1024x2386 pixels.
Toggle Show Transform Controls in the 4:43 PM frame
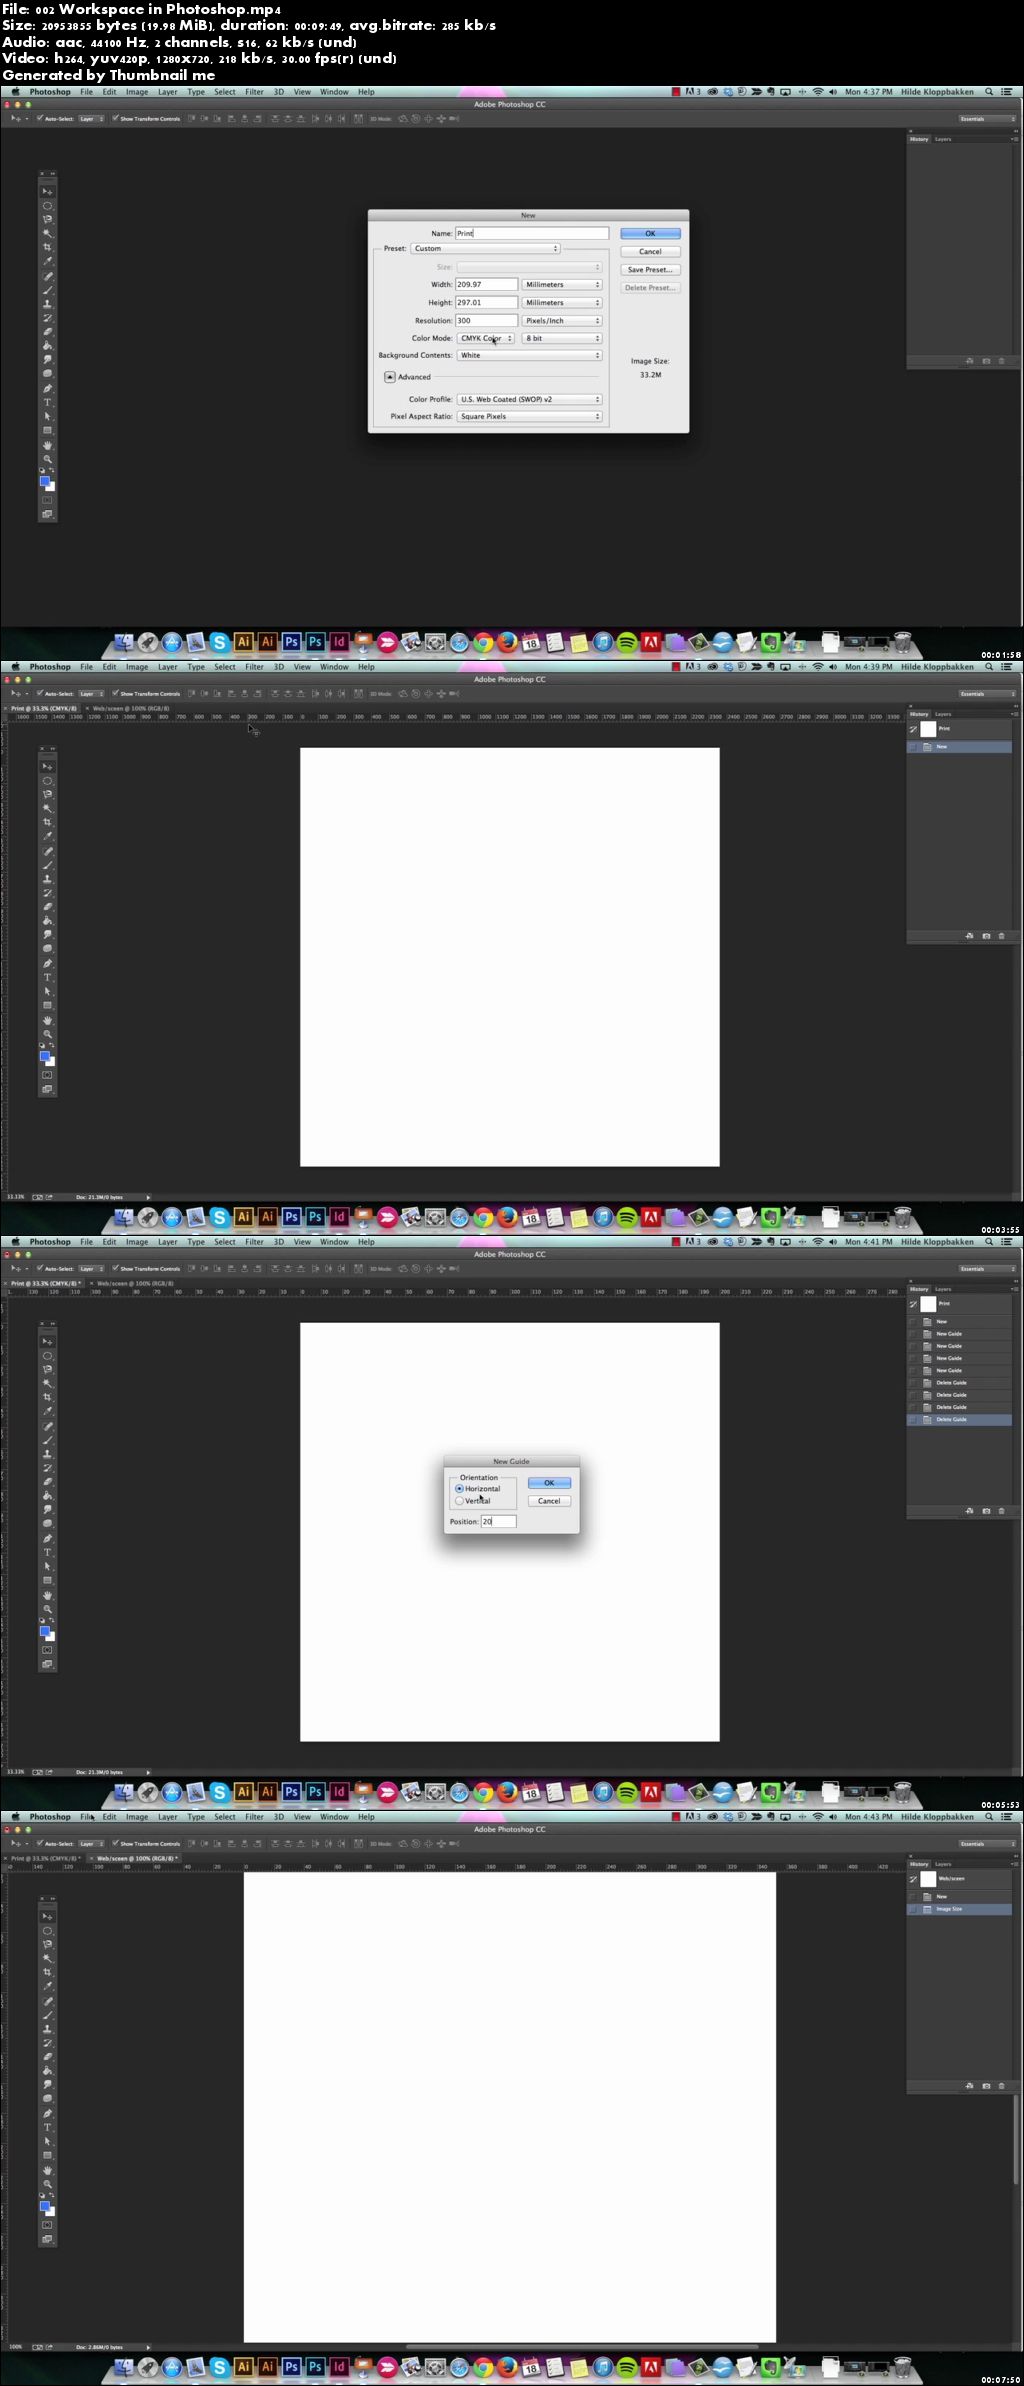(x=115, y=1844)
